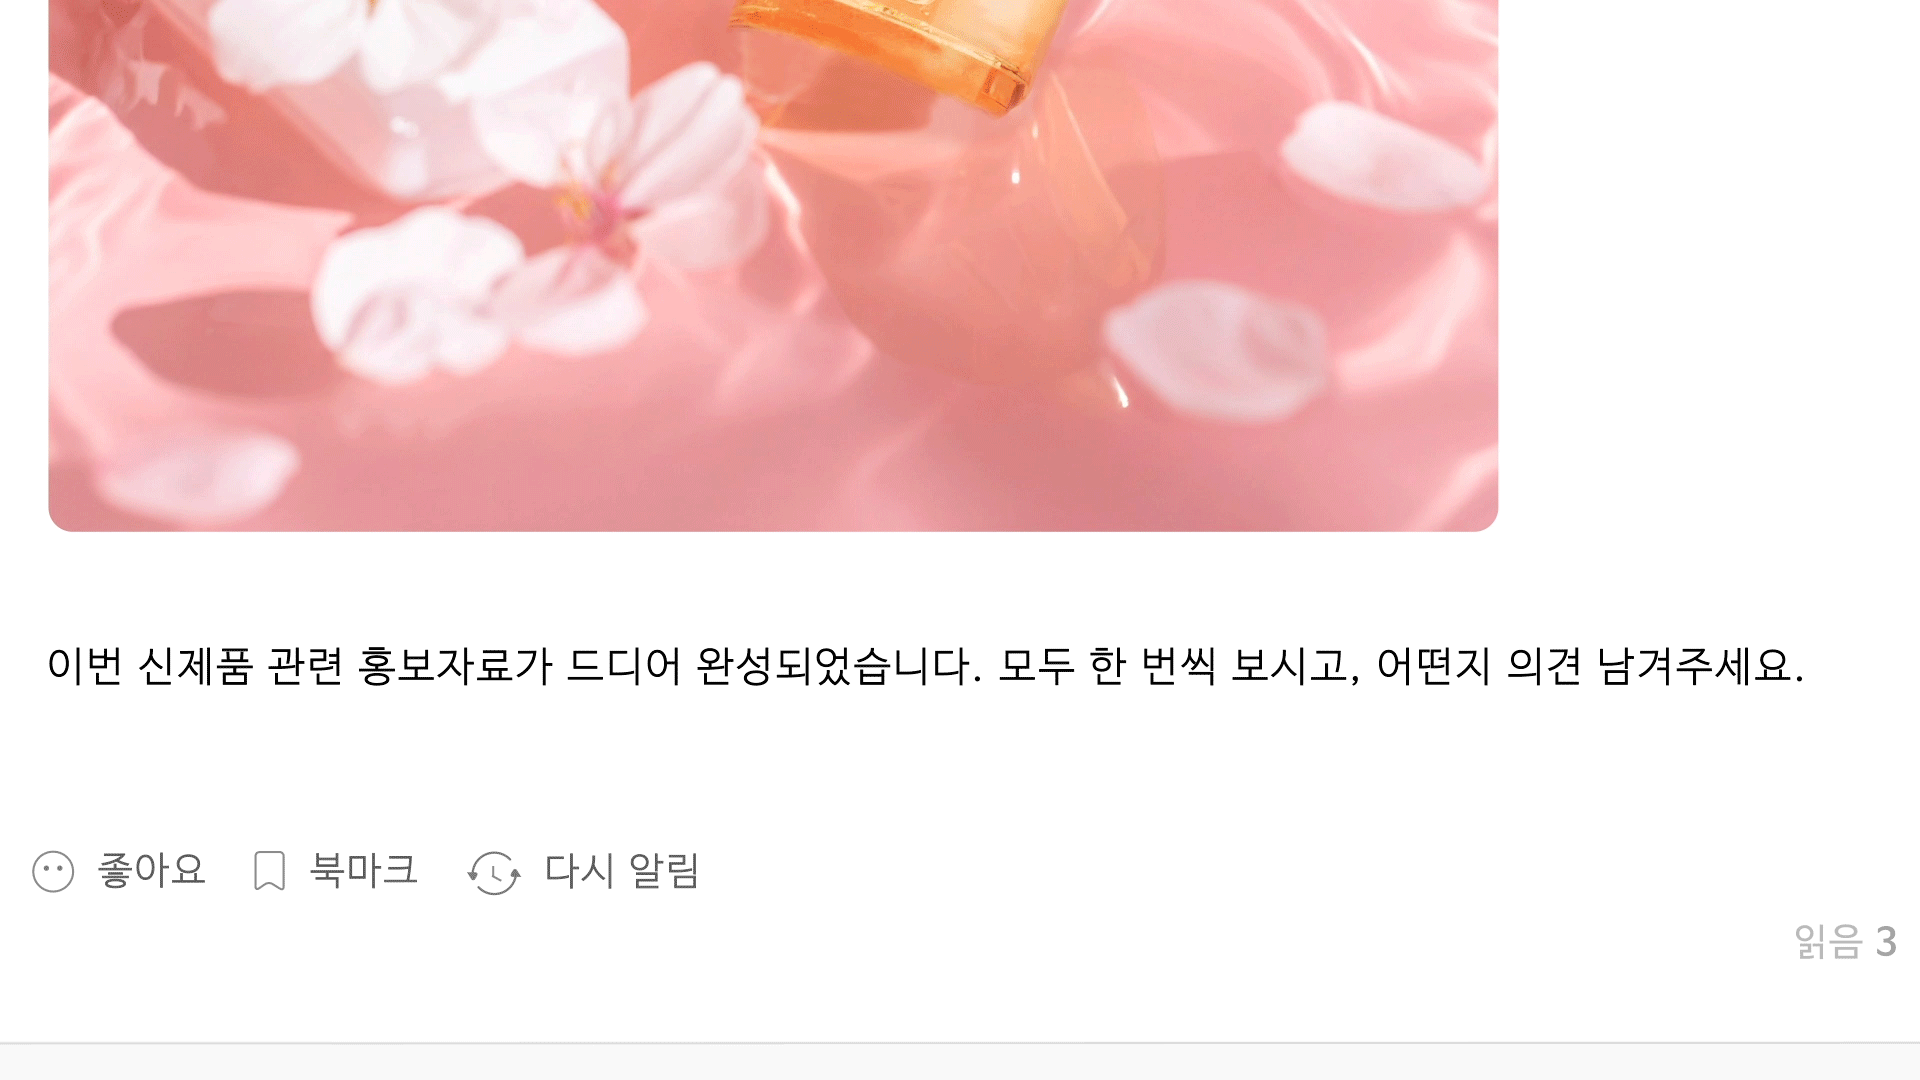
Task: Click the bookmark ribbon icon
Action: click(269, 872)
